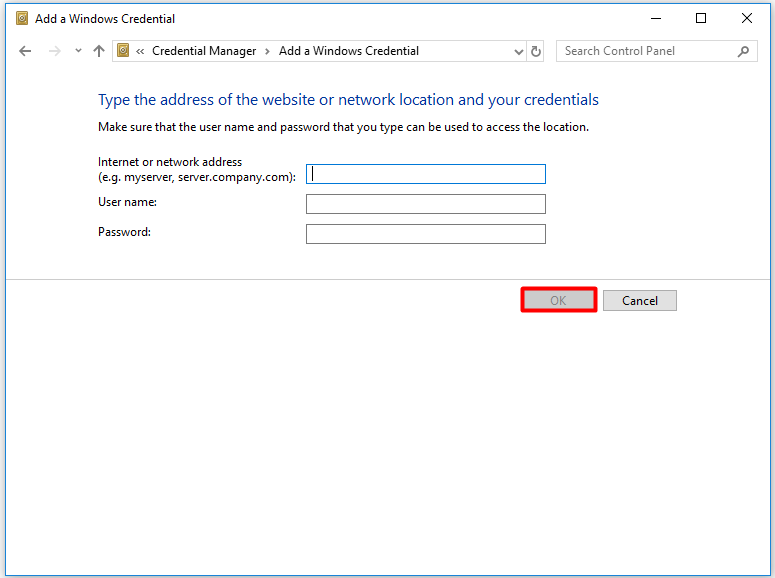
Task: Close the Add a Windows Credential window
Action: pyautogui.click(x=747, y=19)
